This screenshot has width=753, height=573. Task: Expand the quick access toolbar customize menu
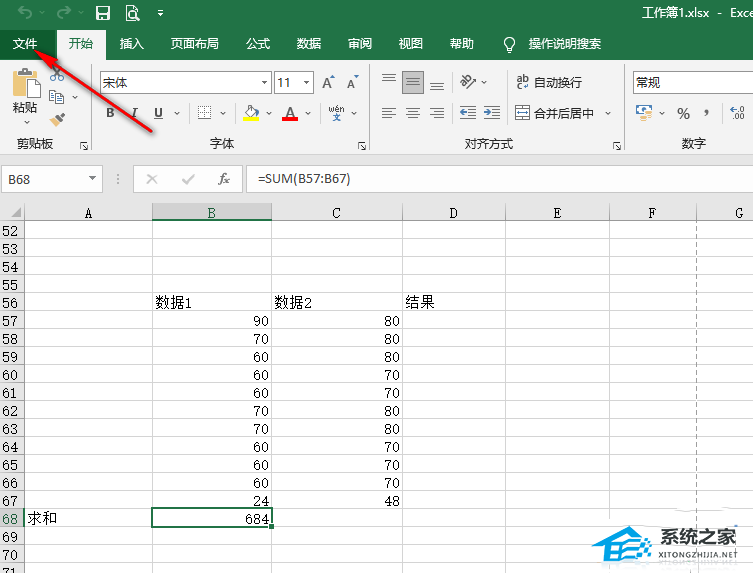click(x=160, y=13)
